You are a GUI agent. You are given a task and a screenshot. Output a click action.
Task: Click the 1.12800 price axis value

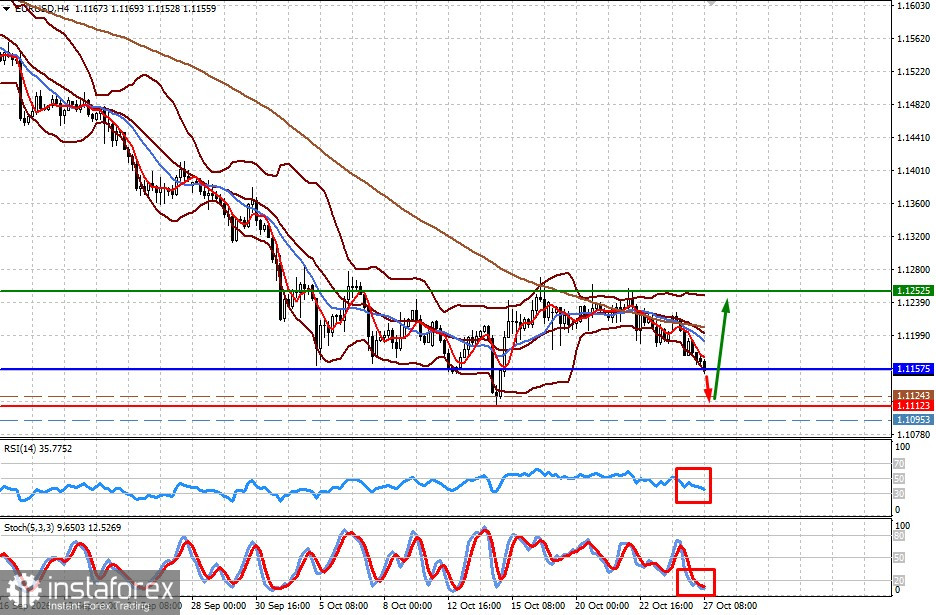pos(914,270)
